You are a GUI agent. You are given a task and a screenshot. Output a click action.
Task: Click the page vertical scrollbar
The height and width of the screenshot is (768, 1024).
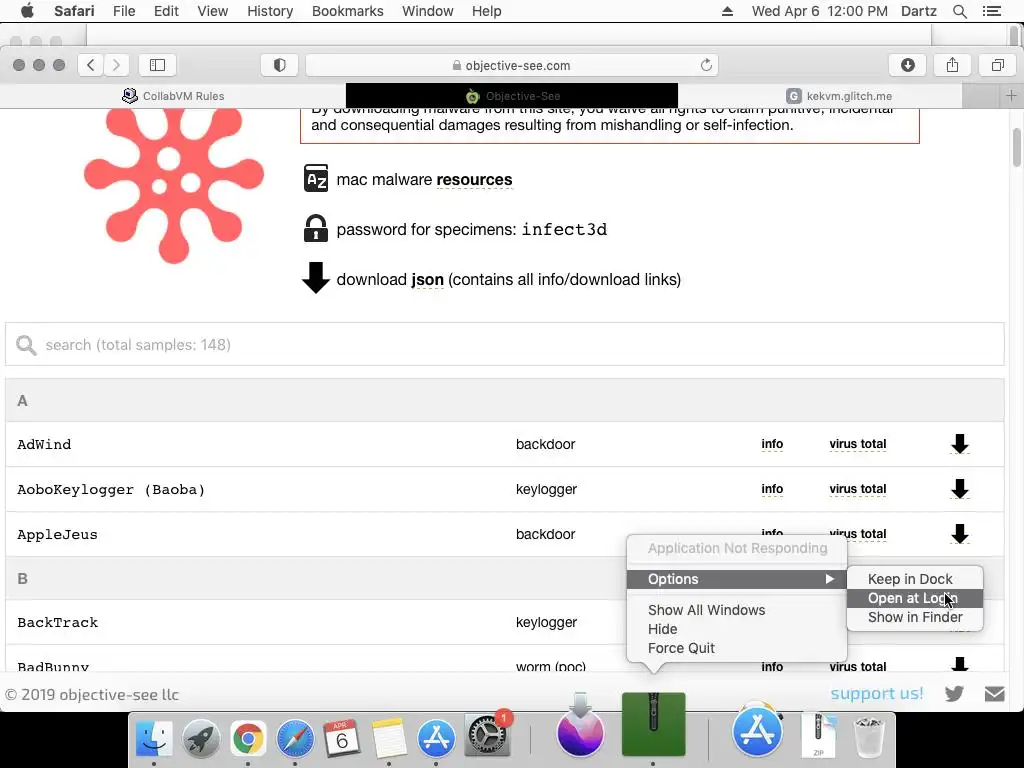1016,148
